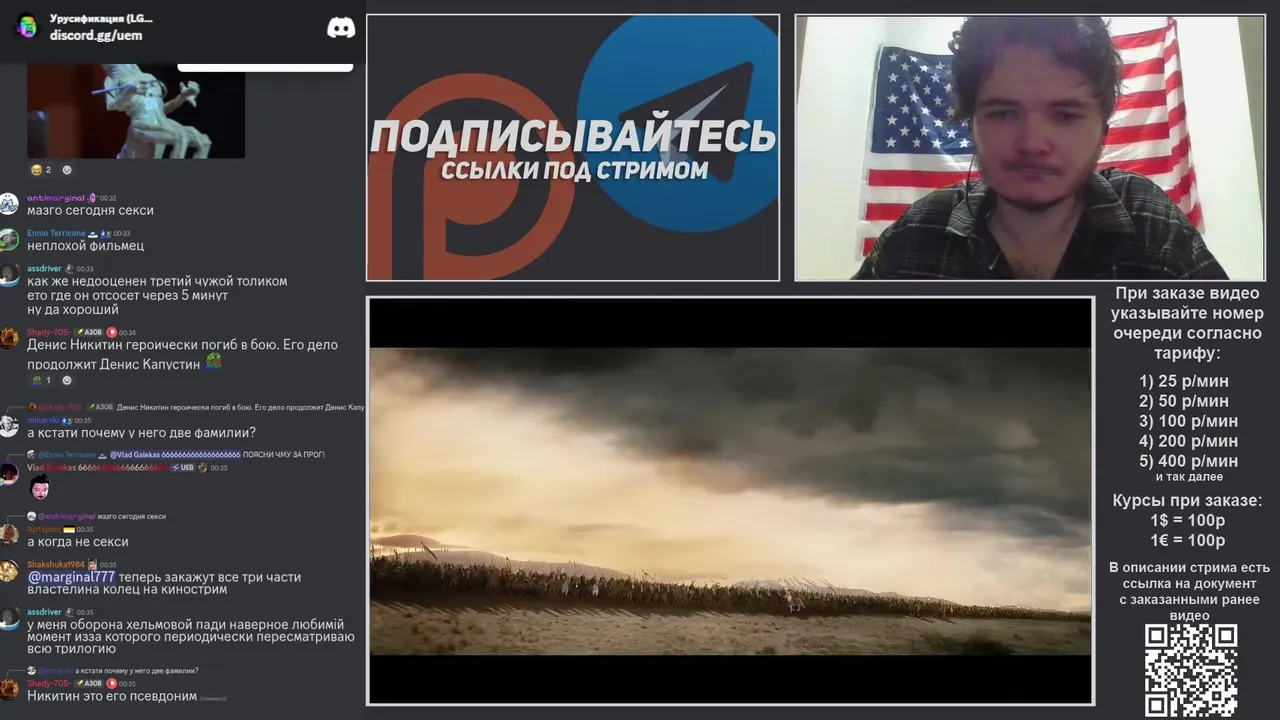Click the assdriver username on the 00:33 message

click(x=44, y=269)
